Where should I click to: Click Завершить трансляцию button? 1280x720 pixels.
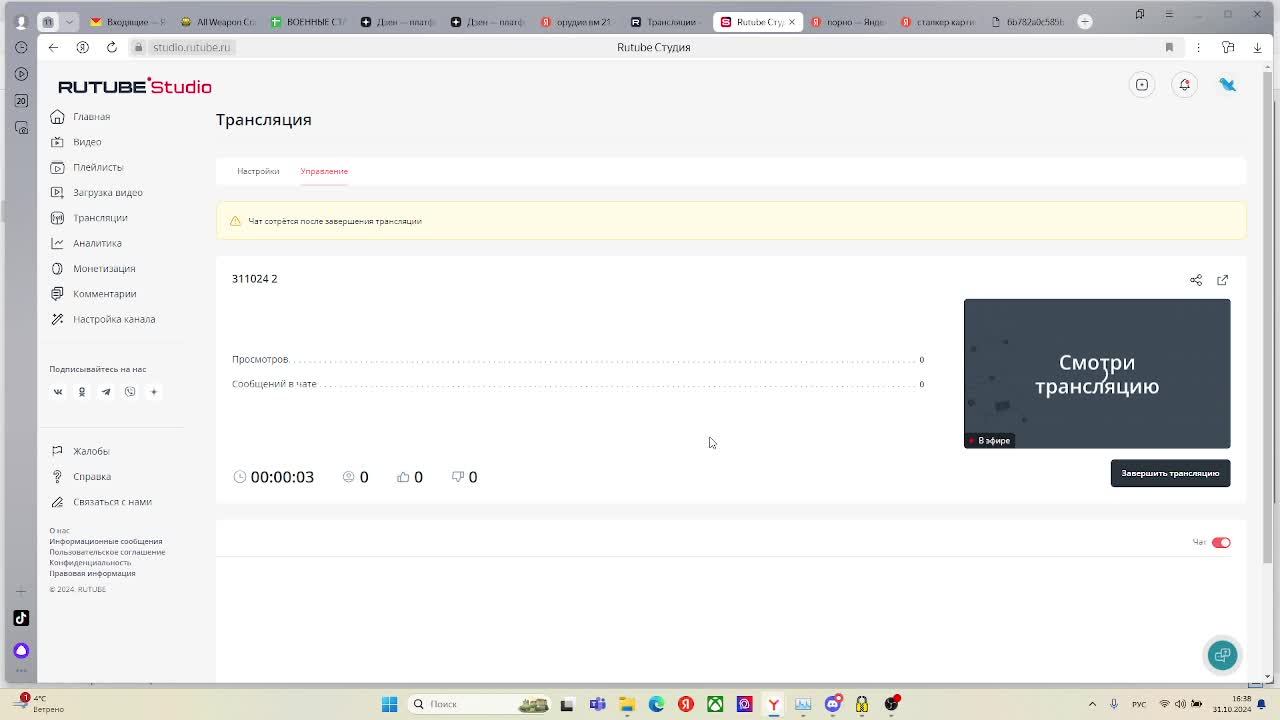tap(1170, 473)
